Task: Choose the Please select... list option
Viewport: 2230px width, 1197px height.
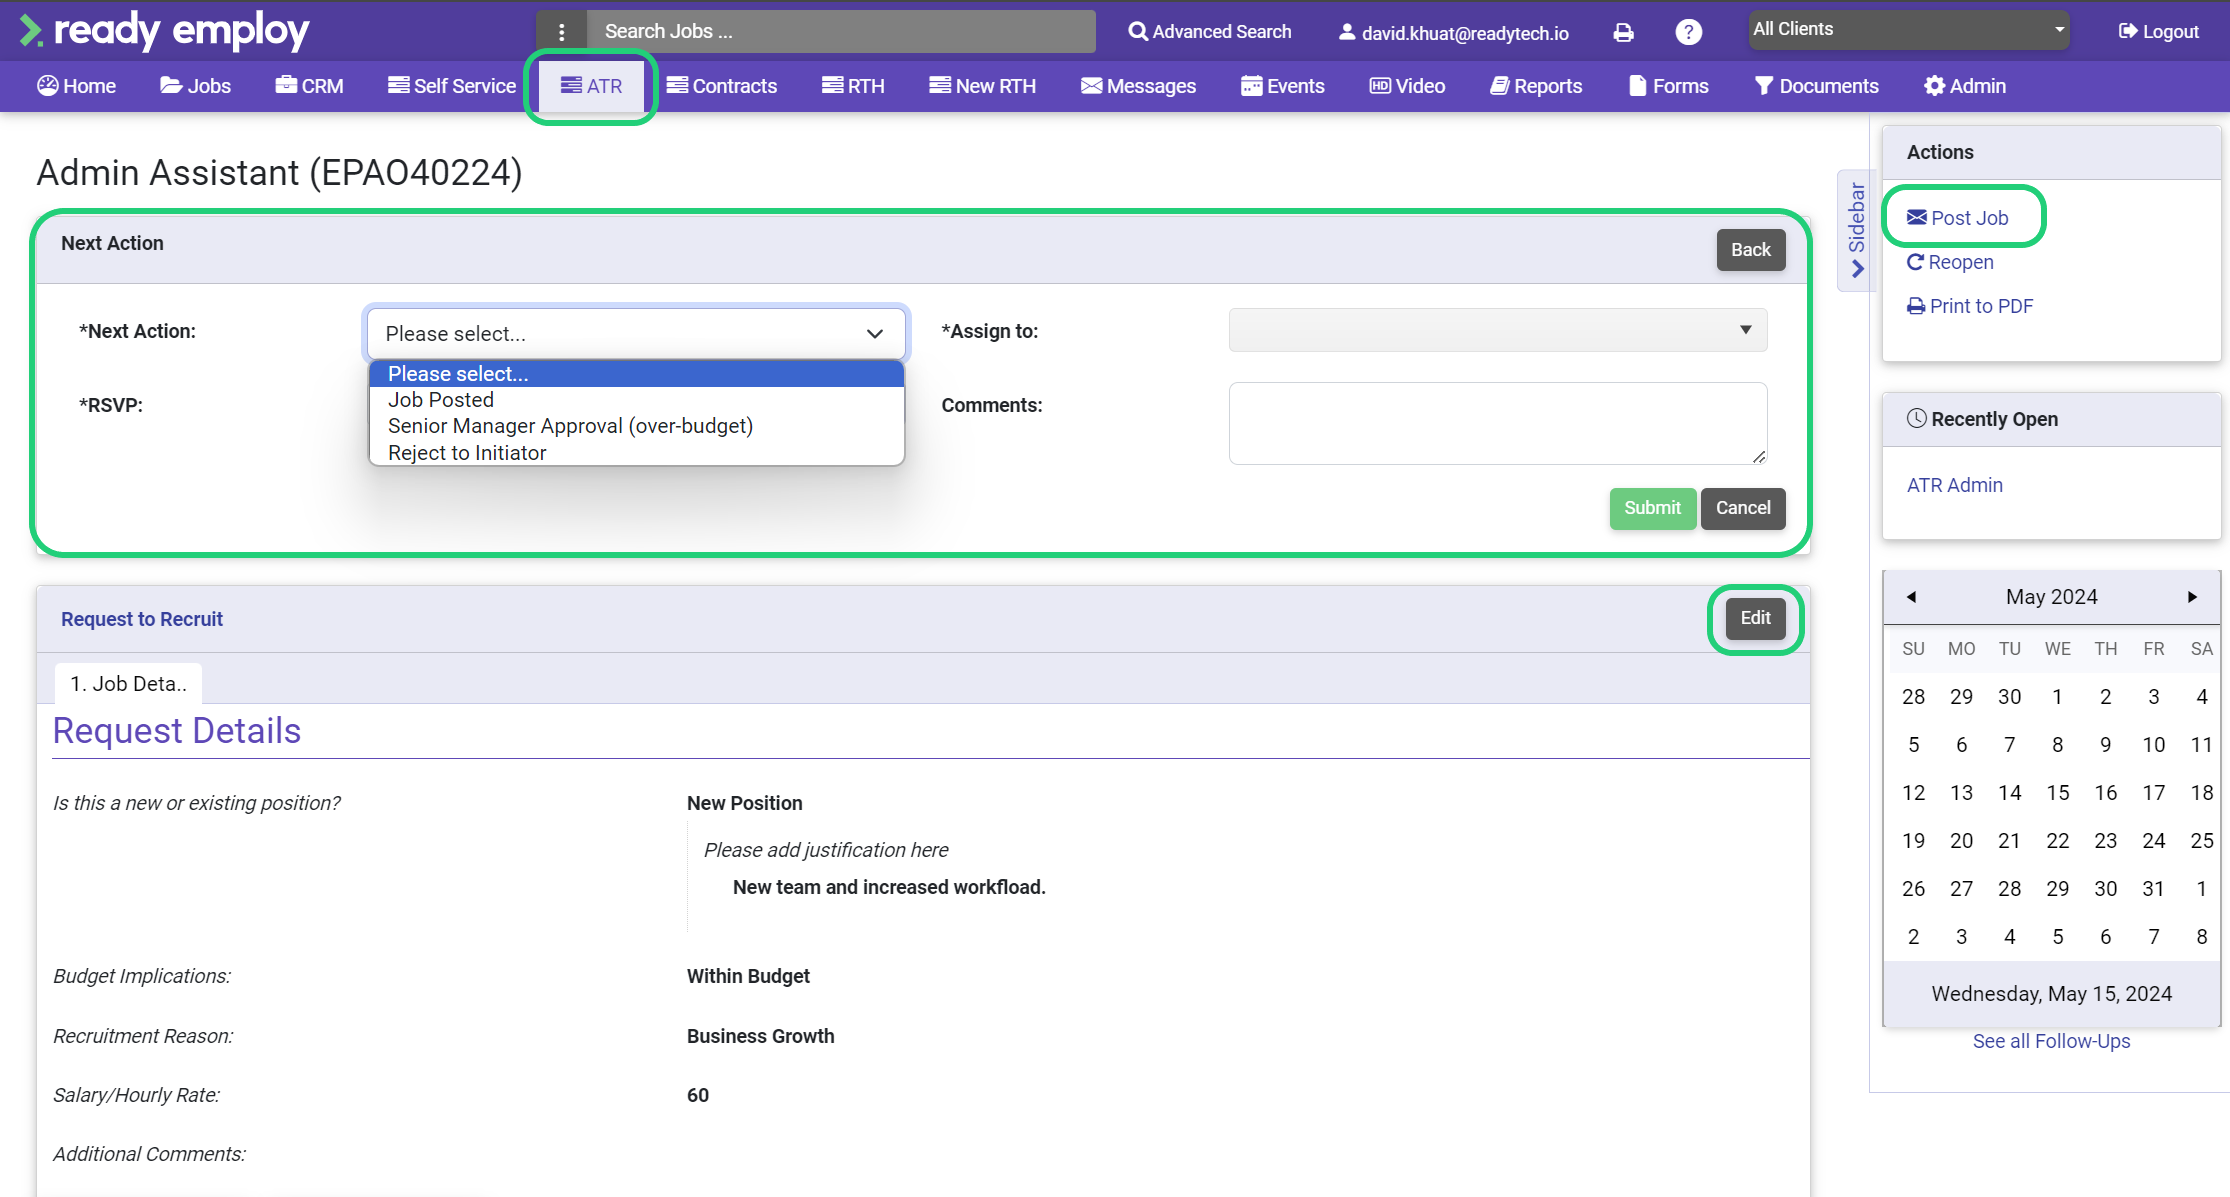Action: [636, 374]
